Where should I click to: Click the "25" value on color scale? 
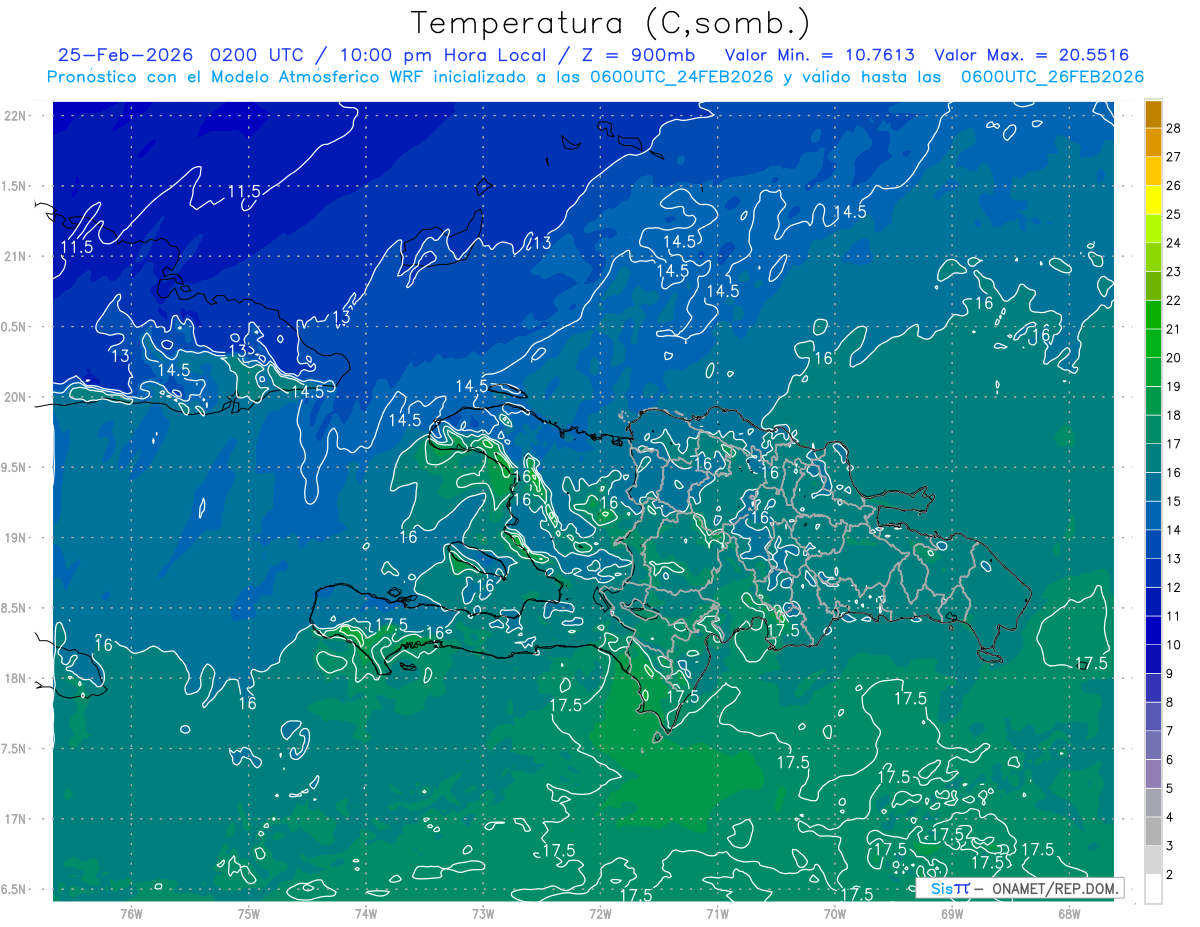point(1174,214)
